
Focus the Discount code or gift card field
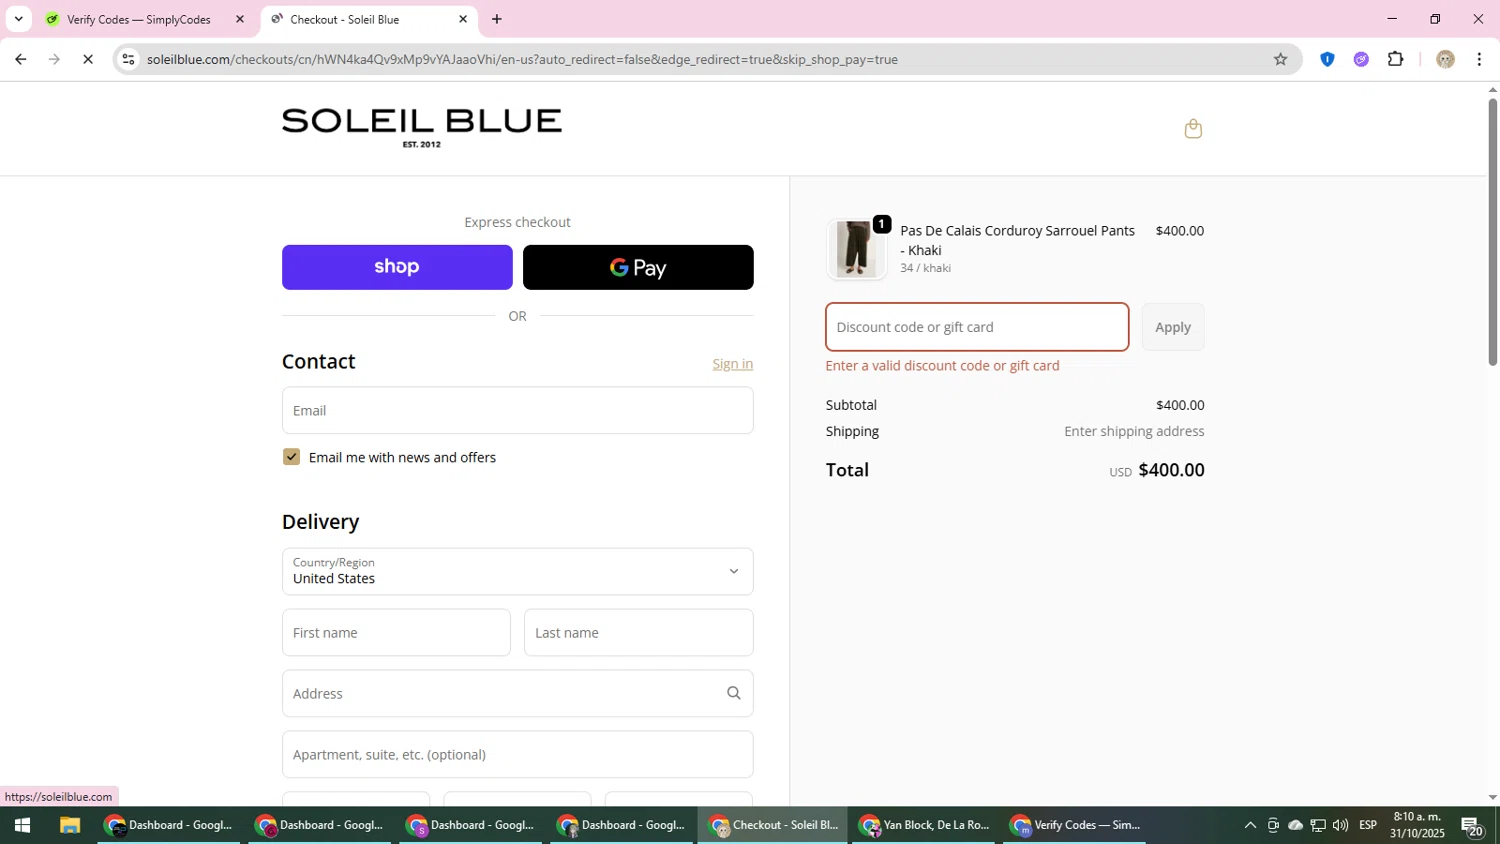977,327
